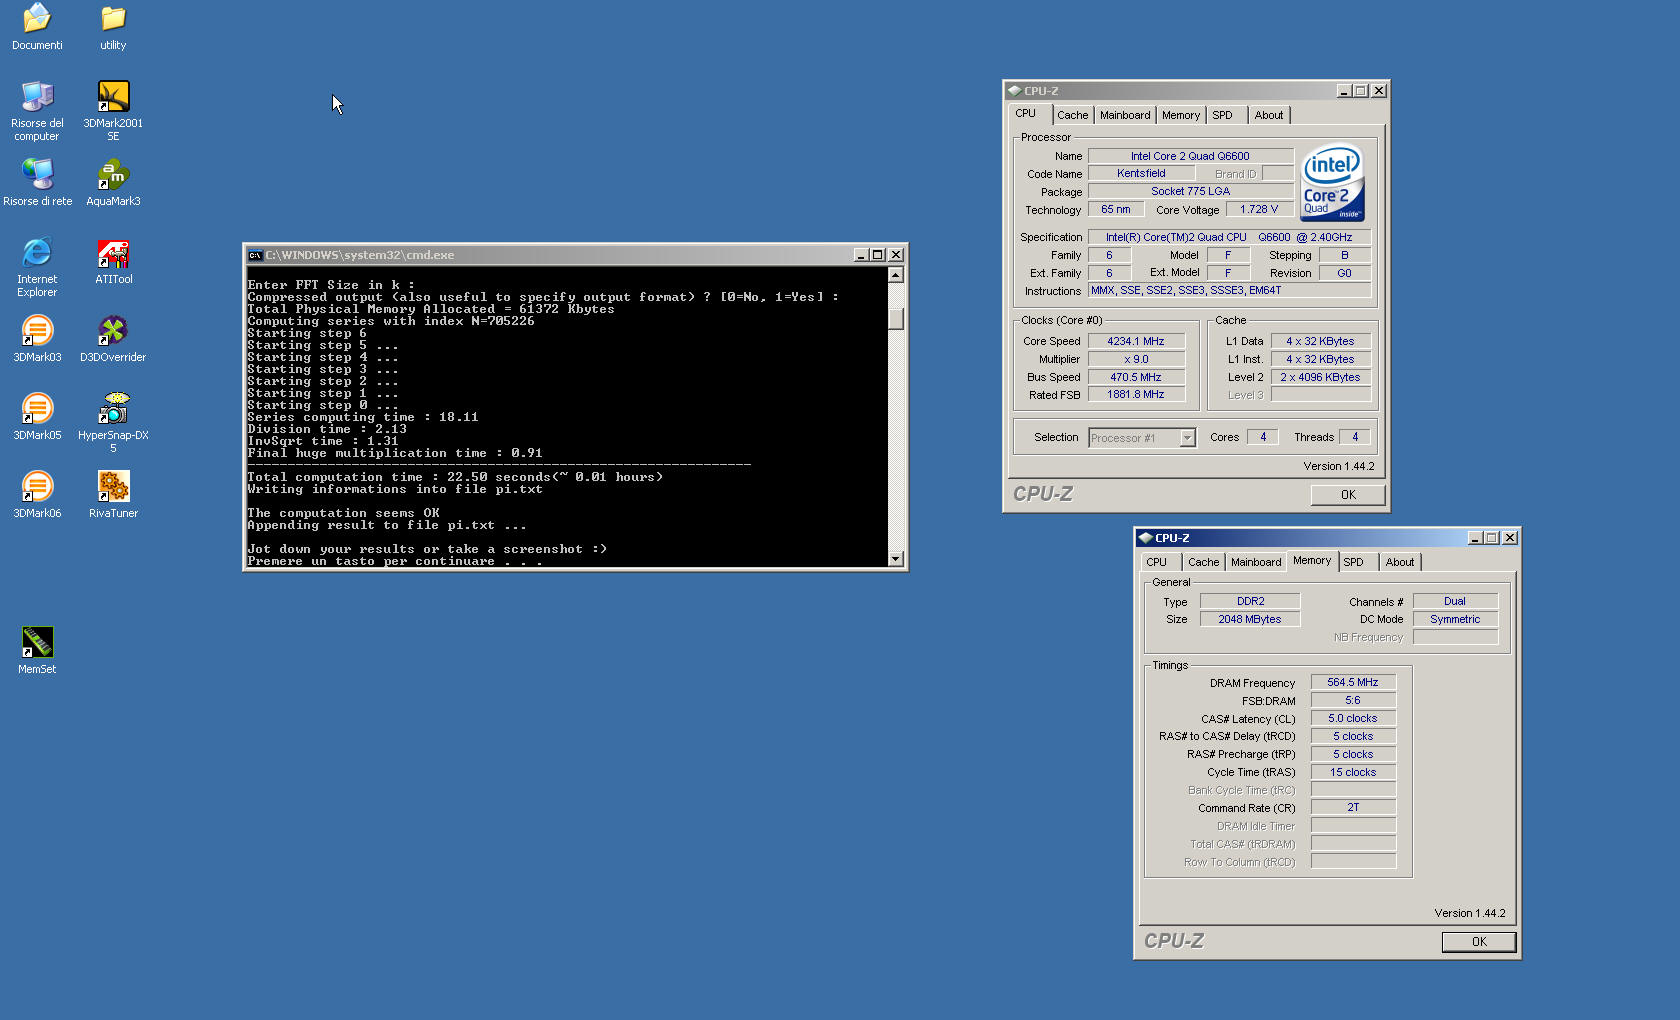Select the RivaTuner desktop icon
Image resolution: width=1680 pixels, height=1020 pixels.
click(x=113, y=495)
